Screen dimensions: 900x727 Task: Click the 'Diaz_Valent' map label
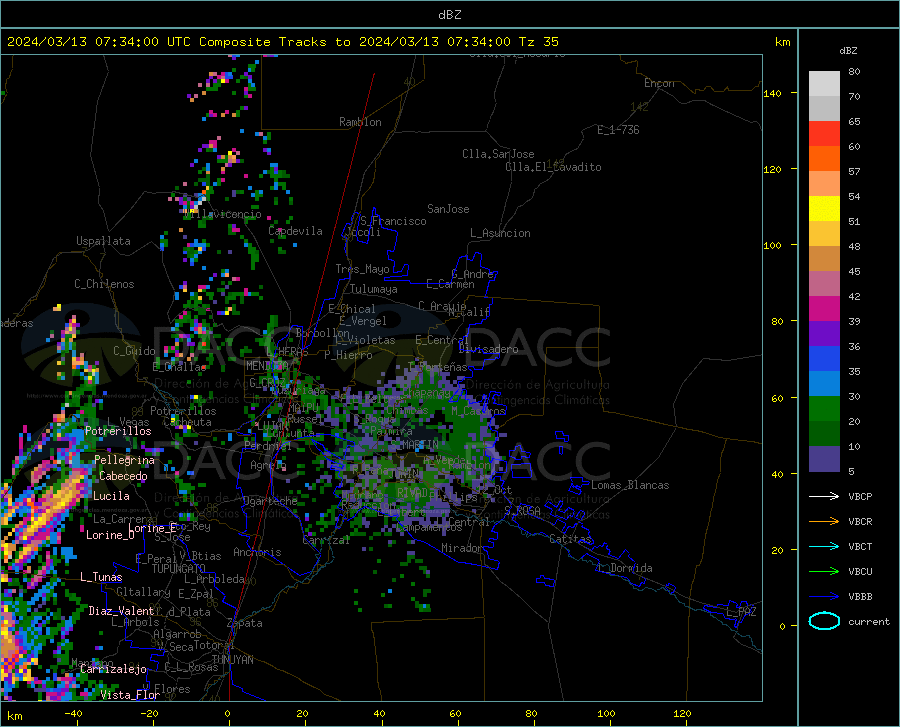click(121, 611)
